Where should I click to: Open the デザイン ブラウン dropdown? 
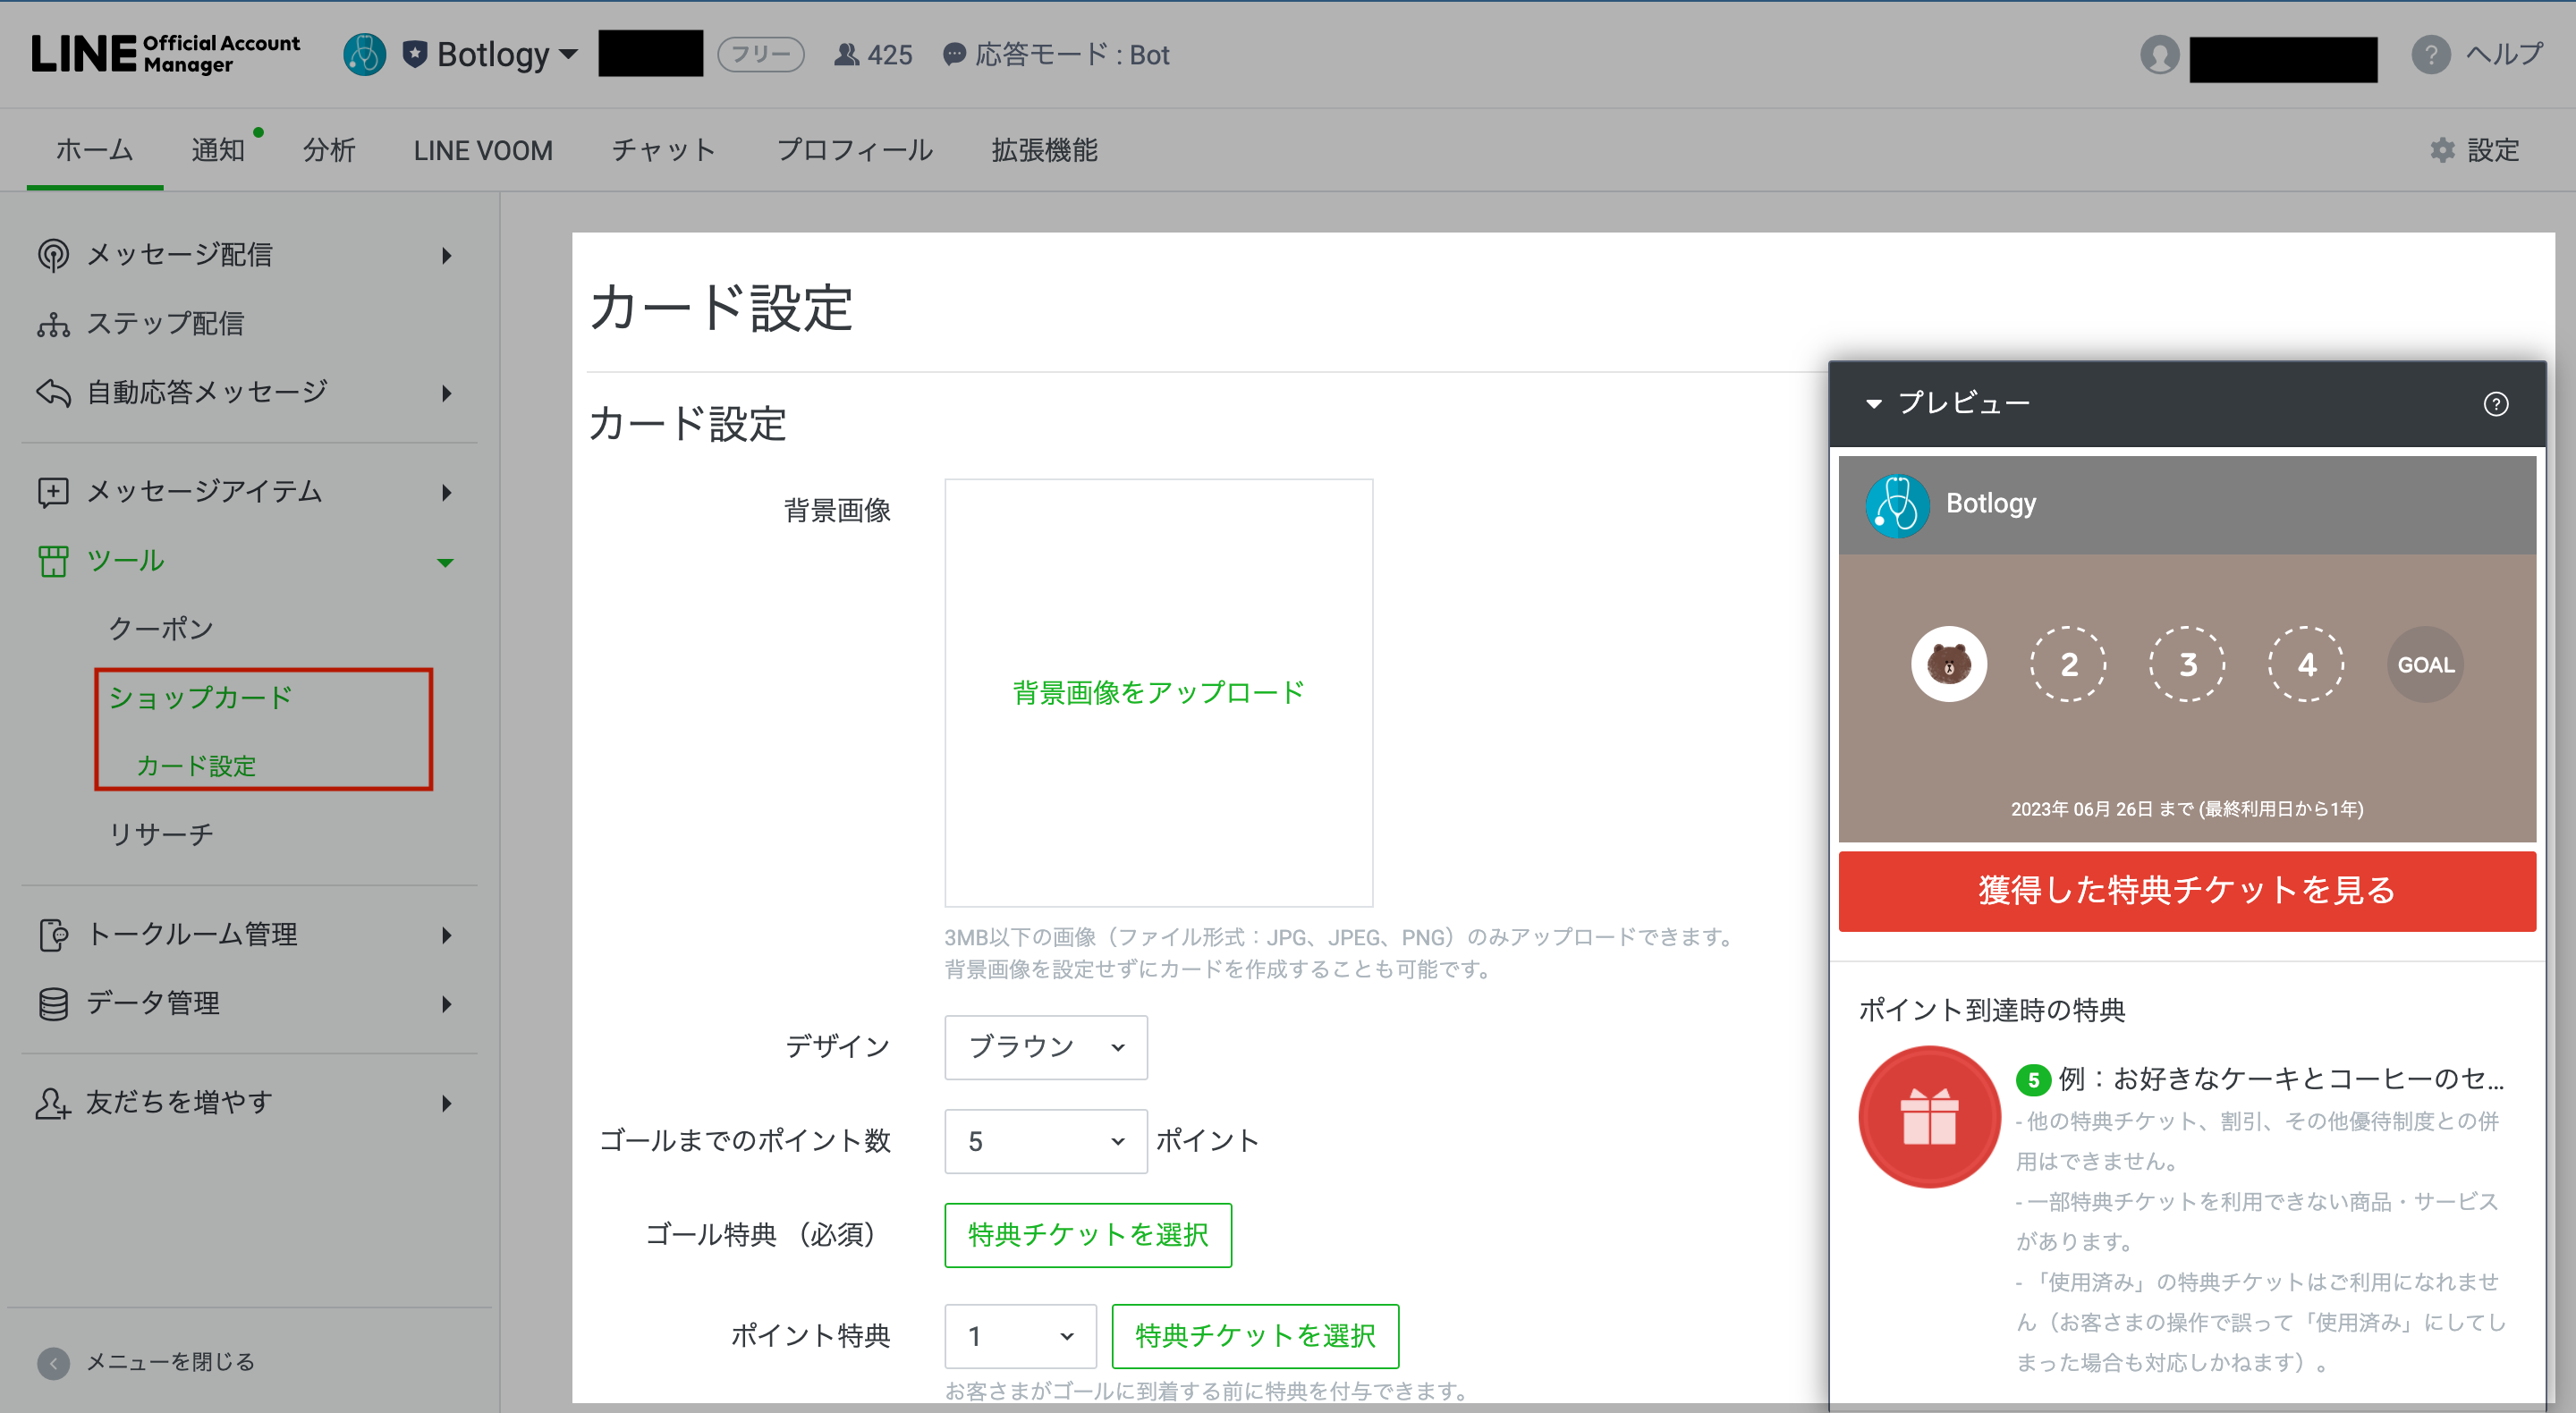(1045, 1047)
